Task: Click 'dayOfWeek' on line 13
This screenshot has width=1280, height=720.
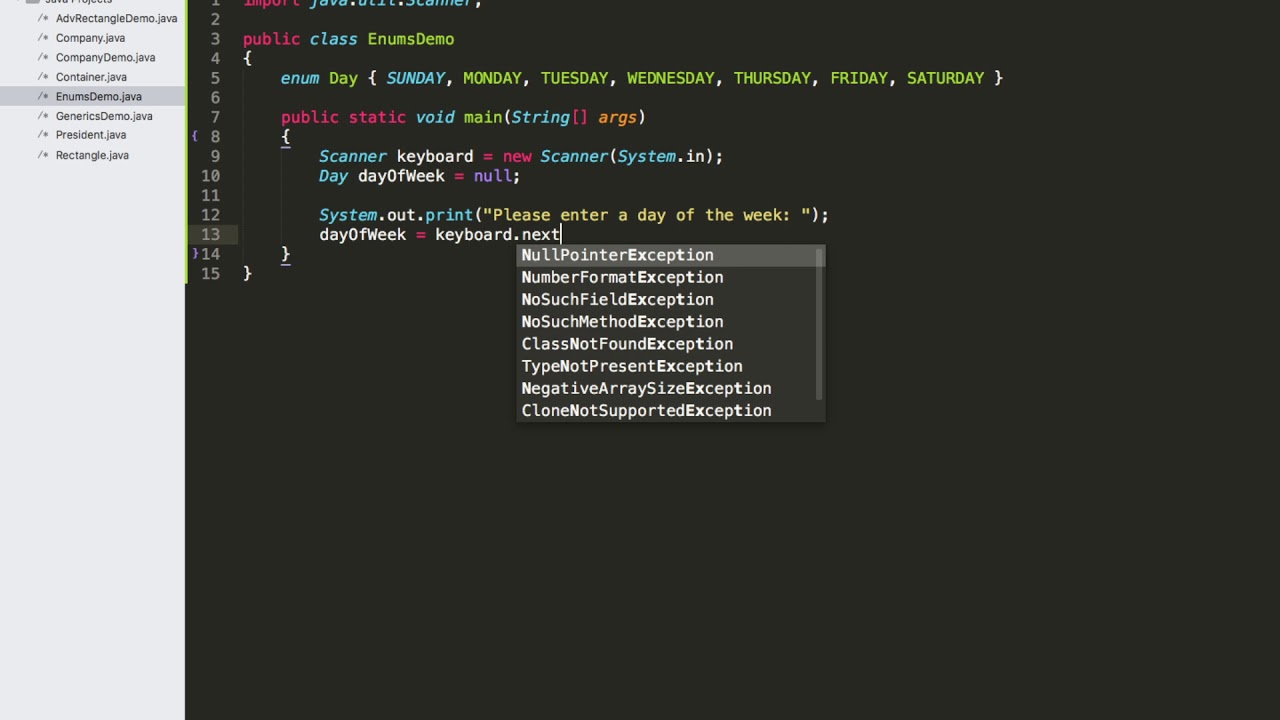Action: (362, 234)
